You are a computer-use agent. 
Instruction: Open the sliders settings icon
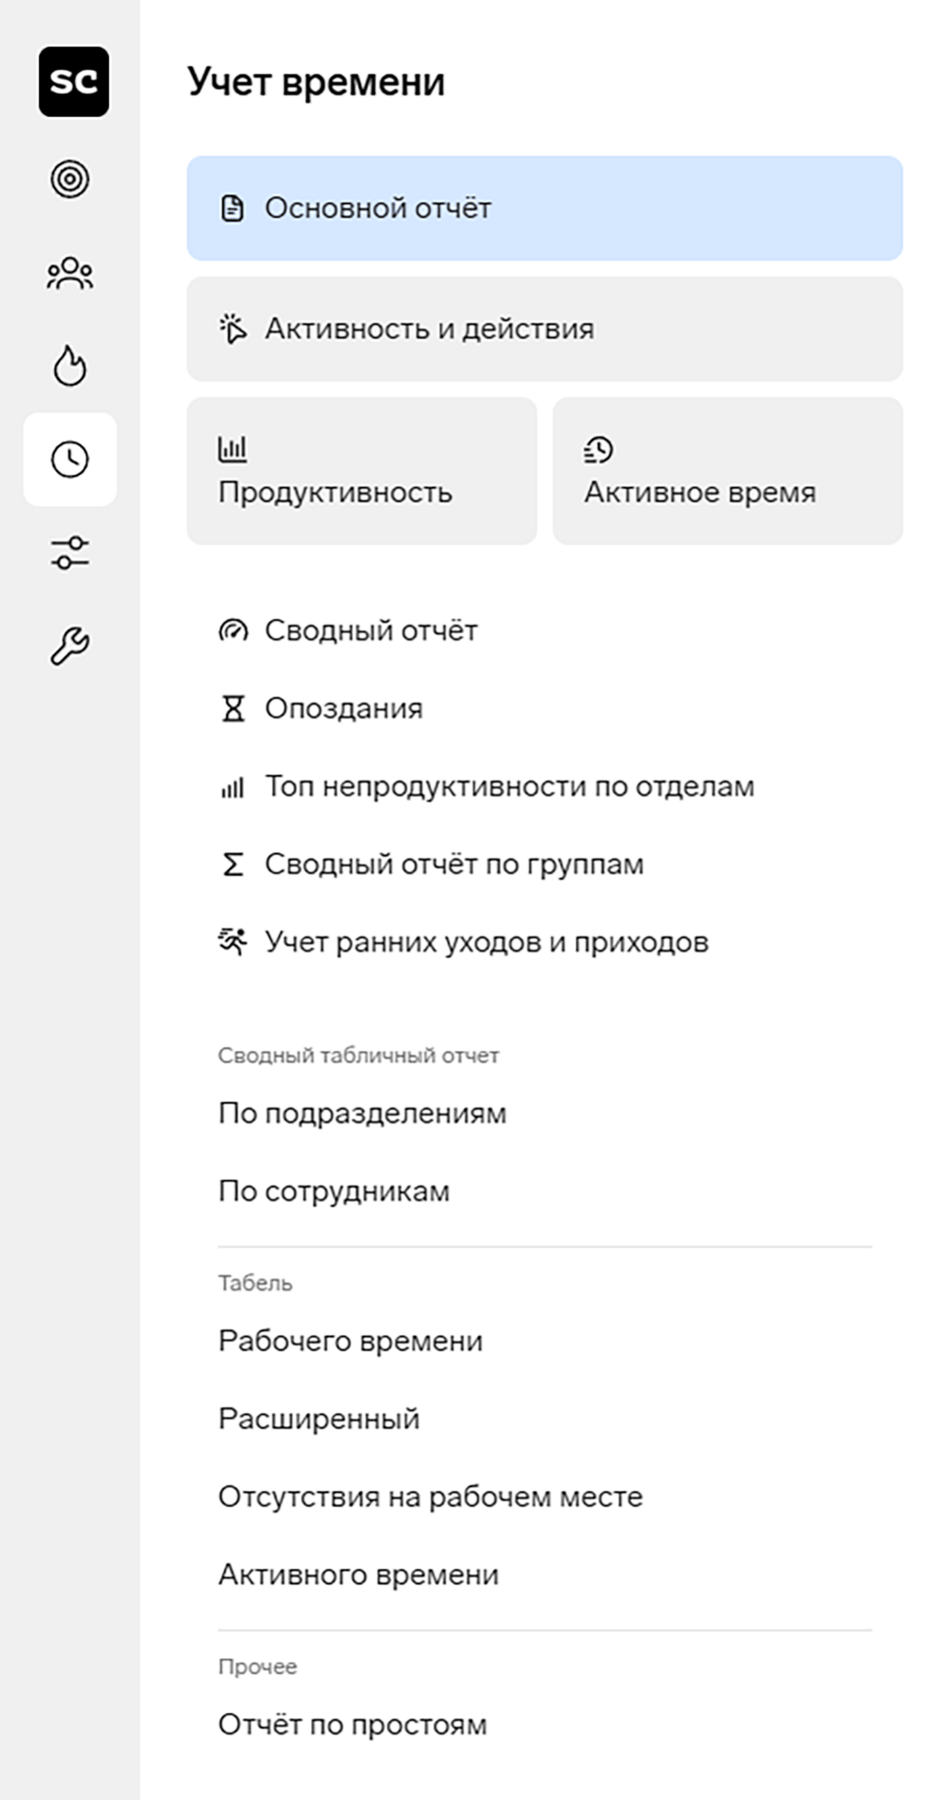coord(70,552)
